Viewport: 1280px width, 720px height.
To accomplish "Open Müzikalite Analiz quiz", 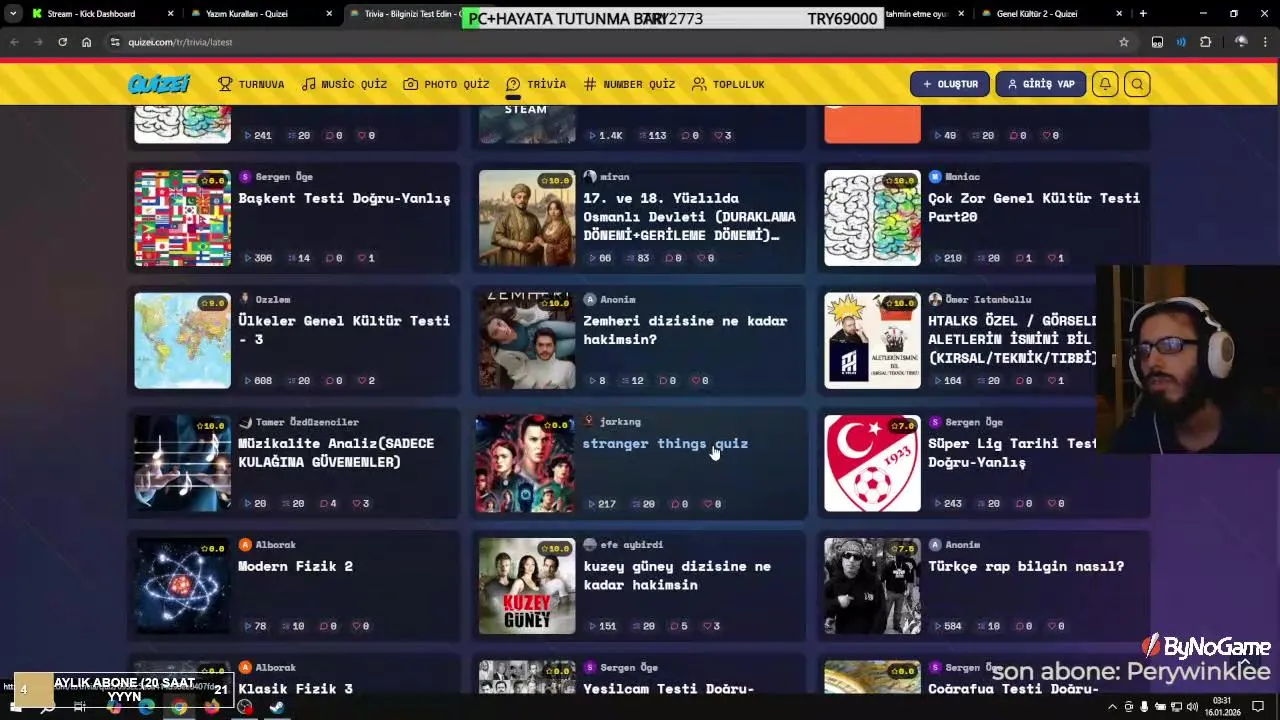I will (x=336, y=453).
